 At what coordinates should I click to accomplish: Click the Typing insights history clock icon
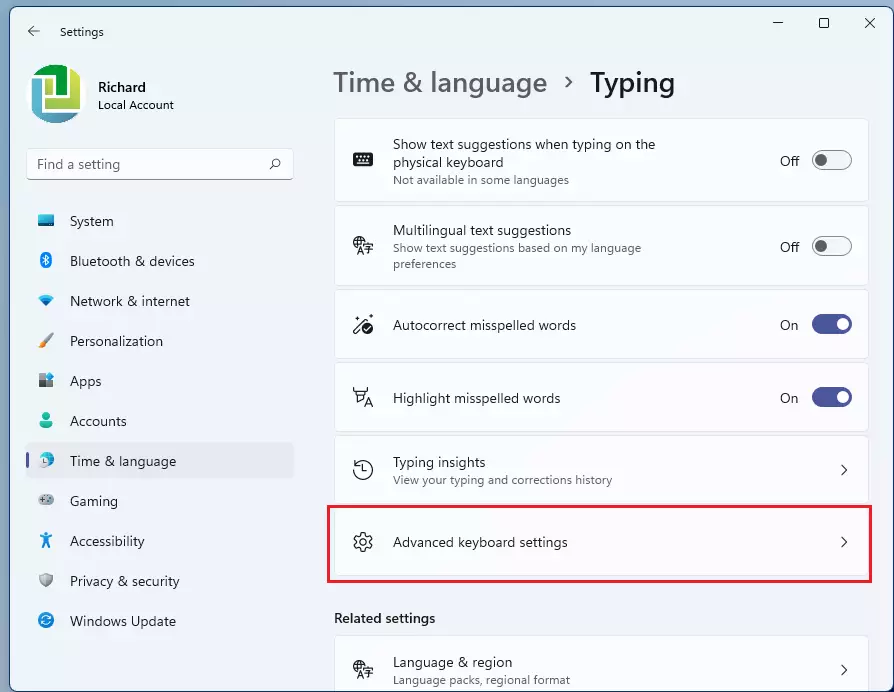363,470
